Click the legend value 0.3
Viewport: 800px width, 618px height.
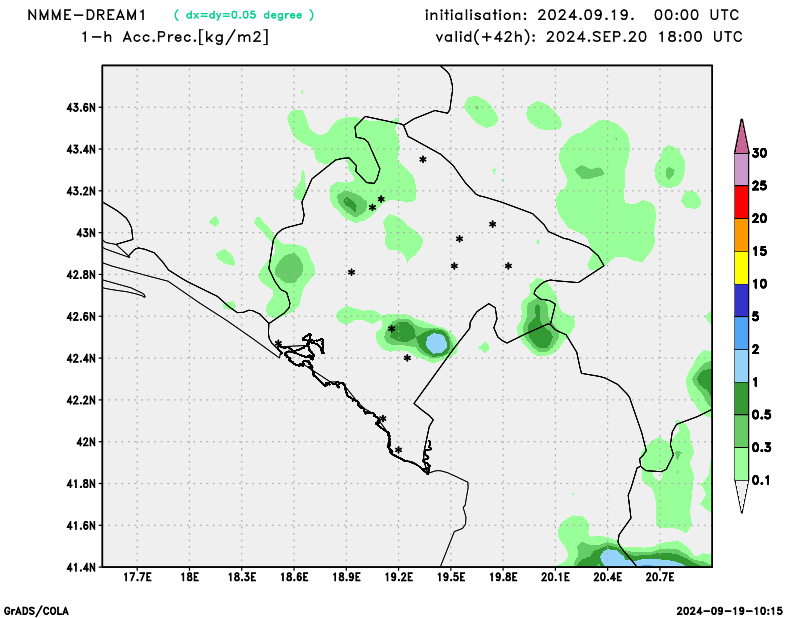point(762,448)
